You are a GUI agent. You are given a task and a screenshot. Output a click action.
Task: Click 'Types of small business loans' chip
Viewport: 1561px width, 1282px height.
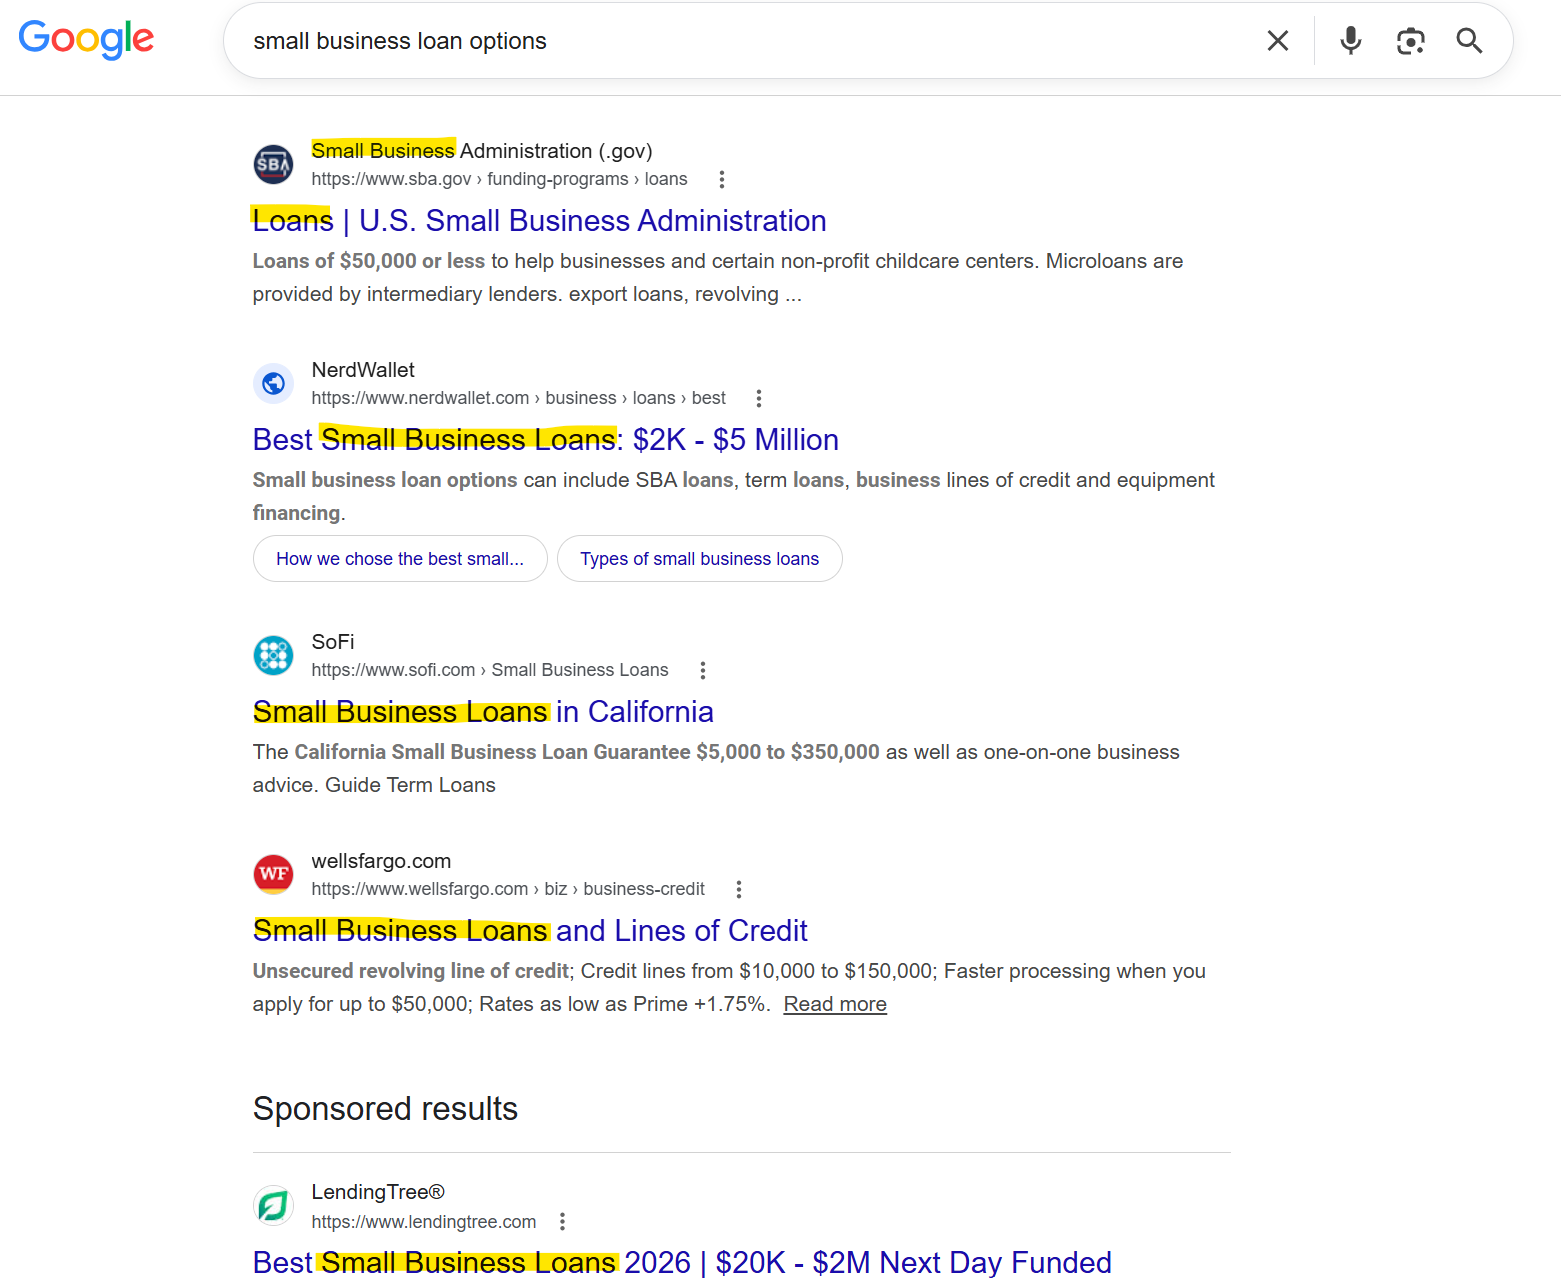click(699, 559)
